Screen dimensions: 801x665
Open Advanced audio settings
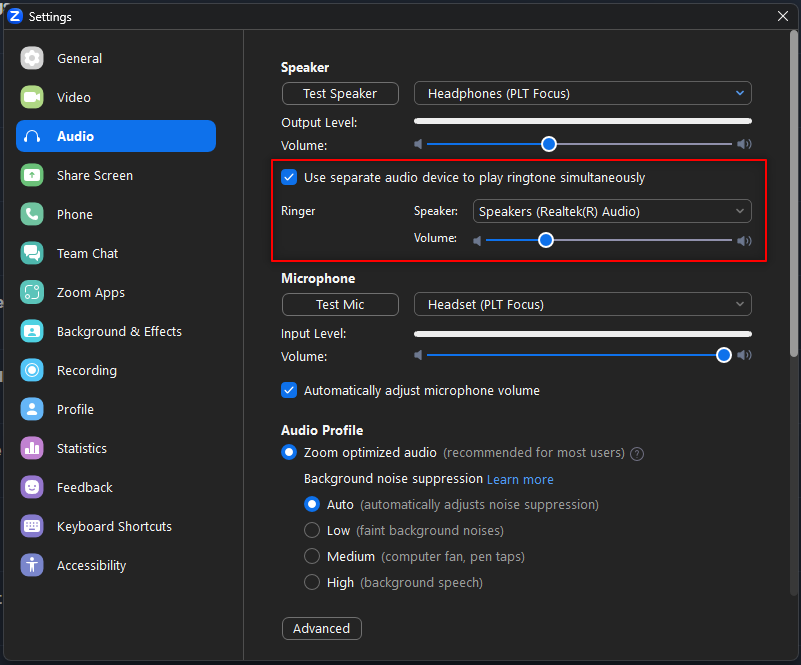[x=322, y=628]
